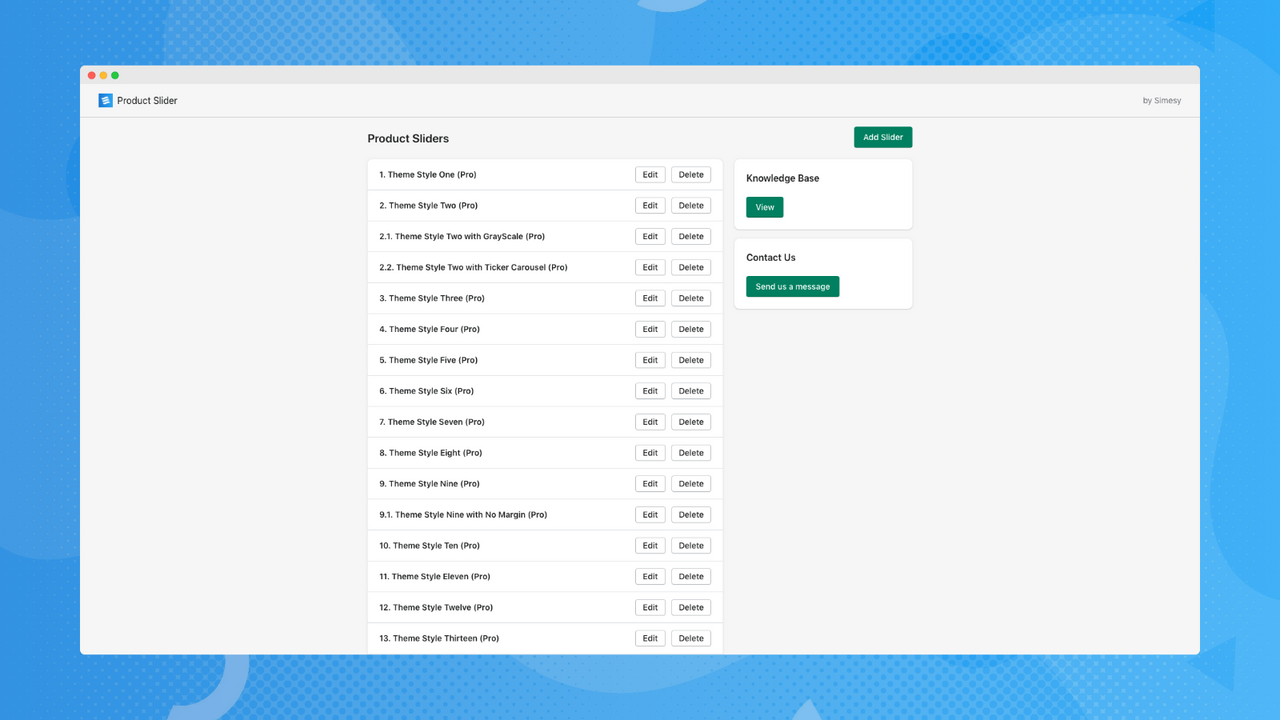This screenshot has width=1280, height=720.
Task: Delete Theme Style Two (Pro)
Action: (x=690, y=205)
